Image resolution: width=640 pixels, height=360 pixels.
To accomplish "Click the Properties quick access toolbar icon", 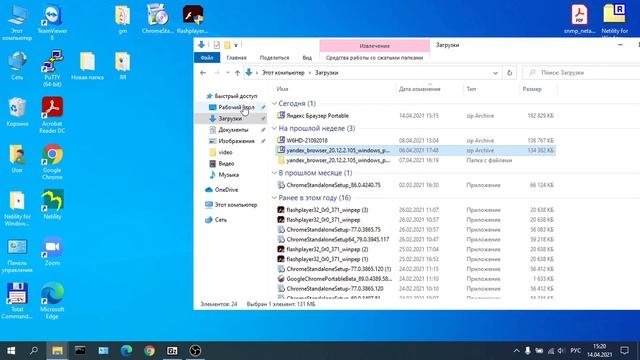I will pyautogui.click(x=217, y=45).
